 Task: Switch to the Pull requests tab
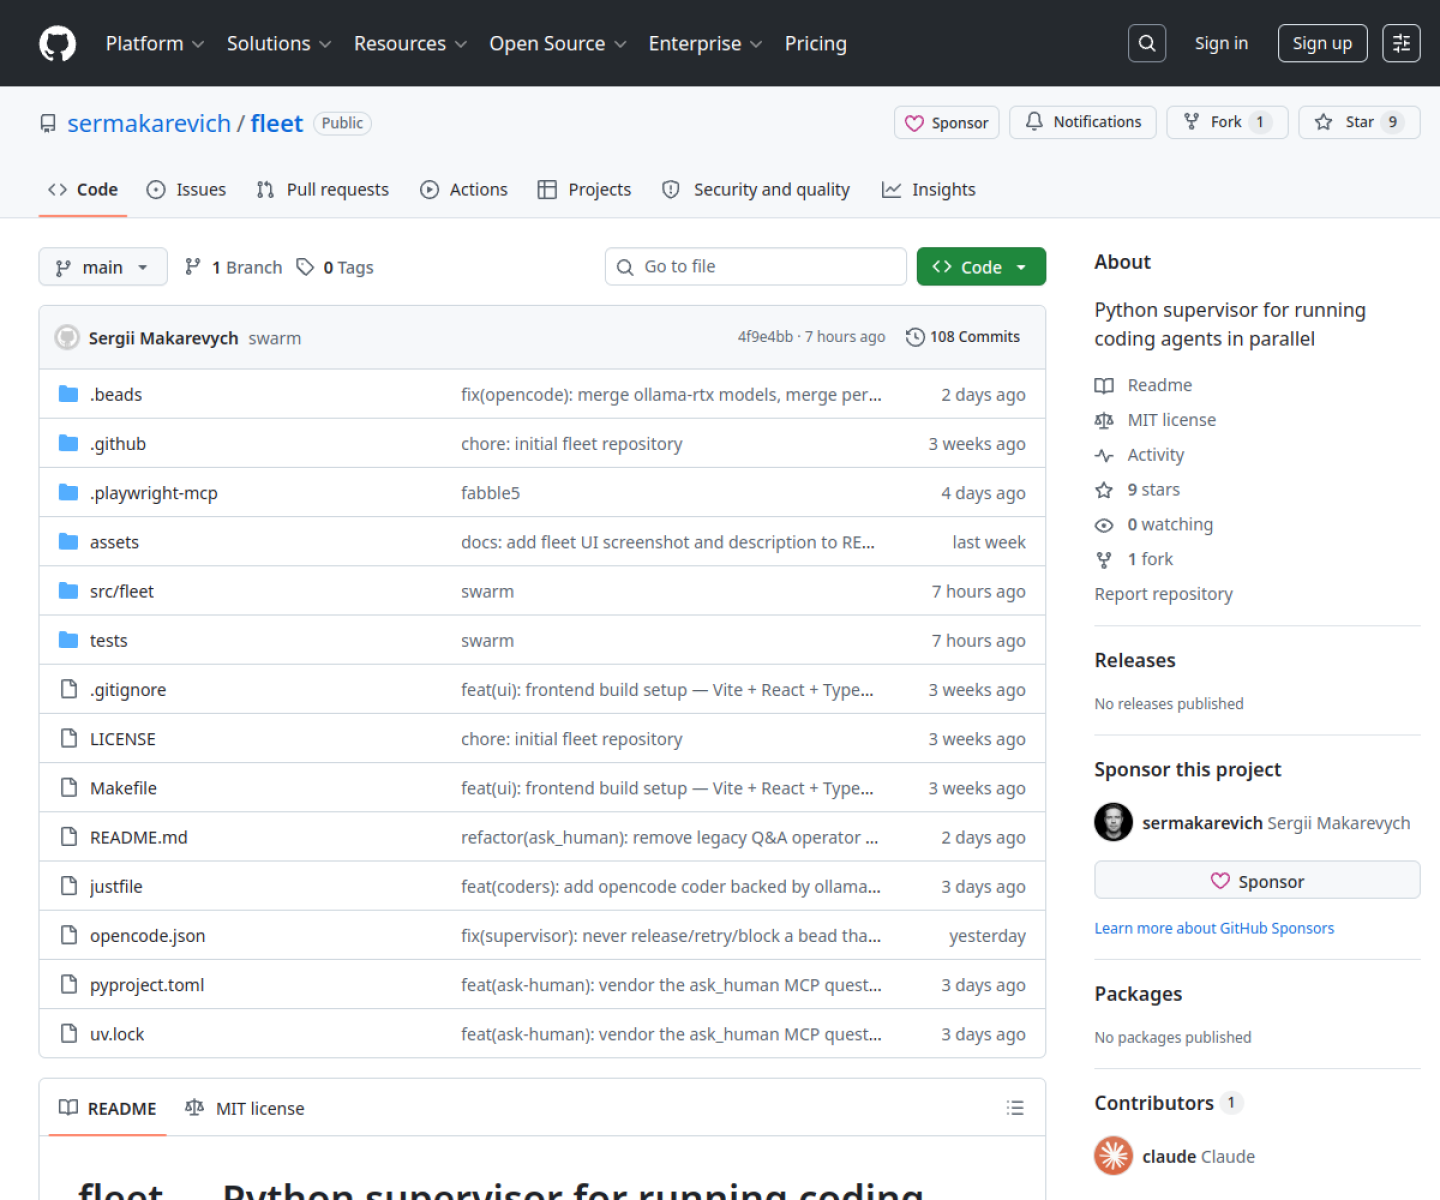(322, 189)
